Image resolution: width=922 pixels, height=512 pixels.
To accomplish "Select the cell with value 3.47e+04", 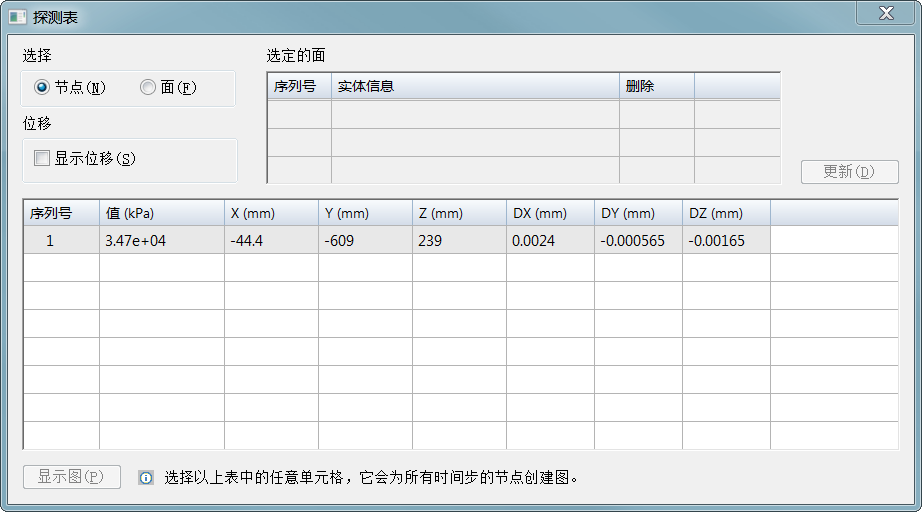I will point(161,241).
